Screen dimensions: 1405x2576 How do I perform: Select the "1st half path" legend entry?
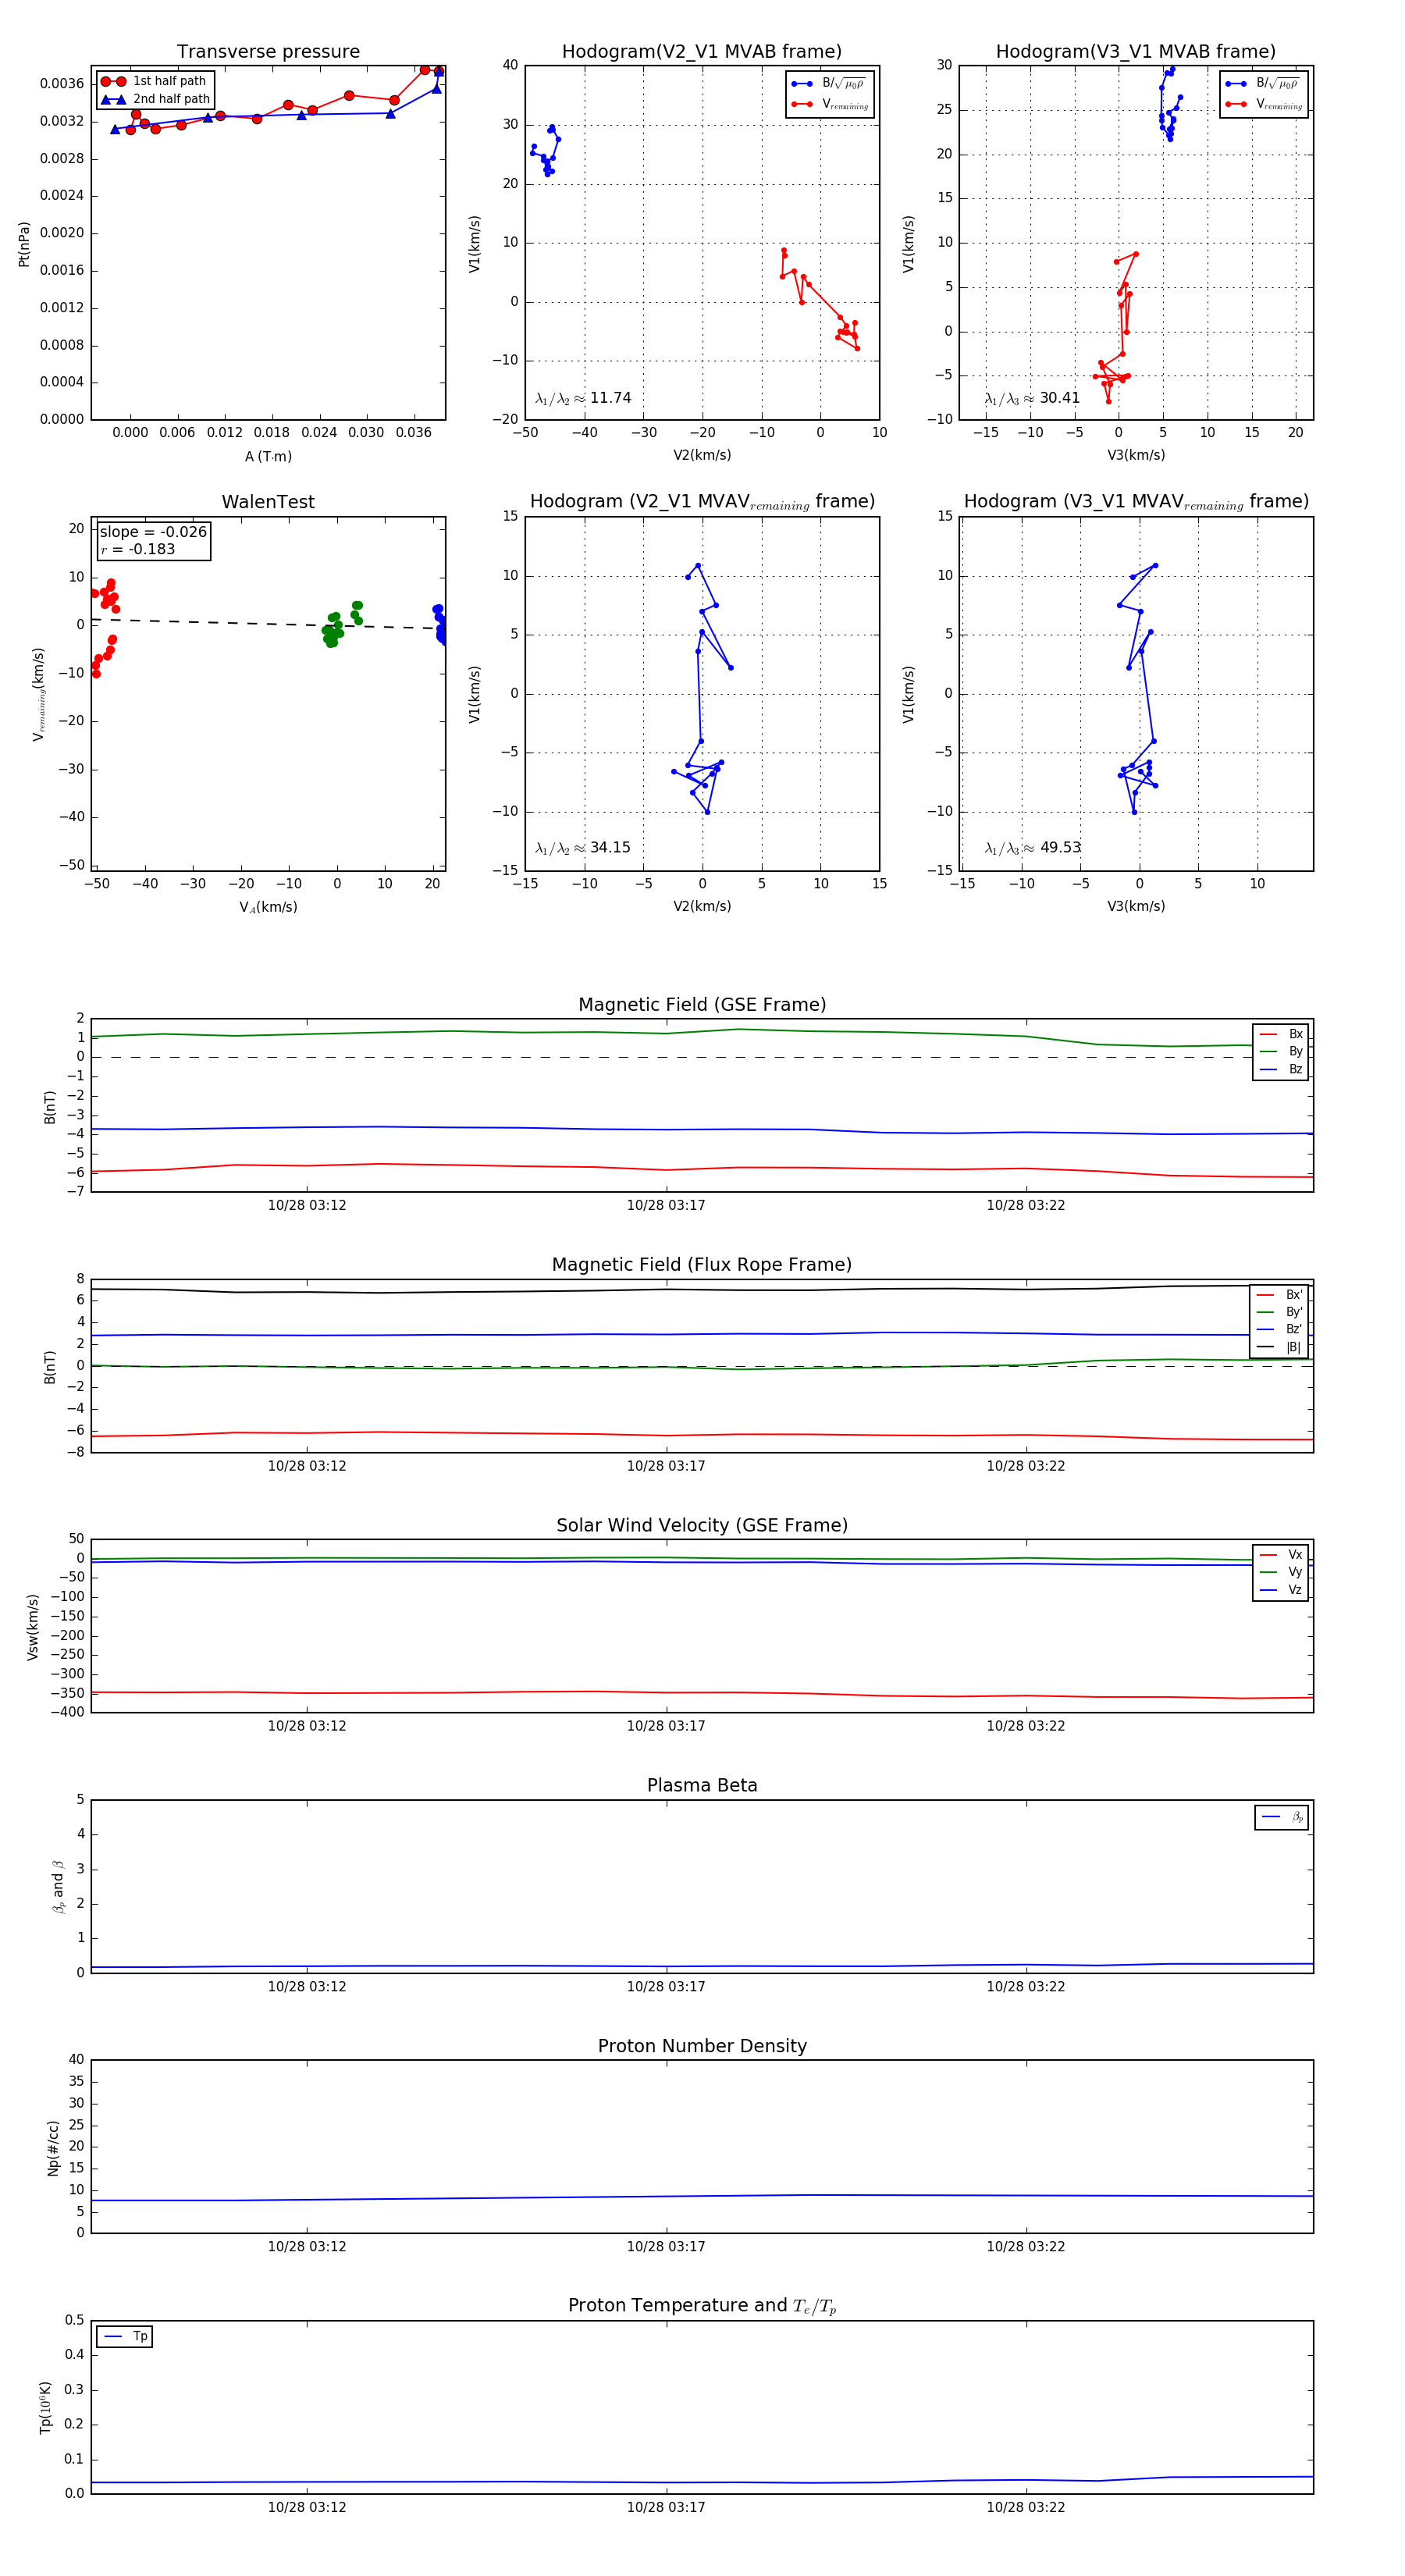click(x=155, y=81)
